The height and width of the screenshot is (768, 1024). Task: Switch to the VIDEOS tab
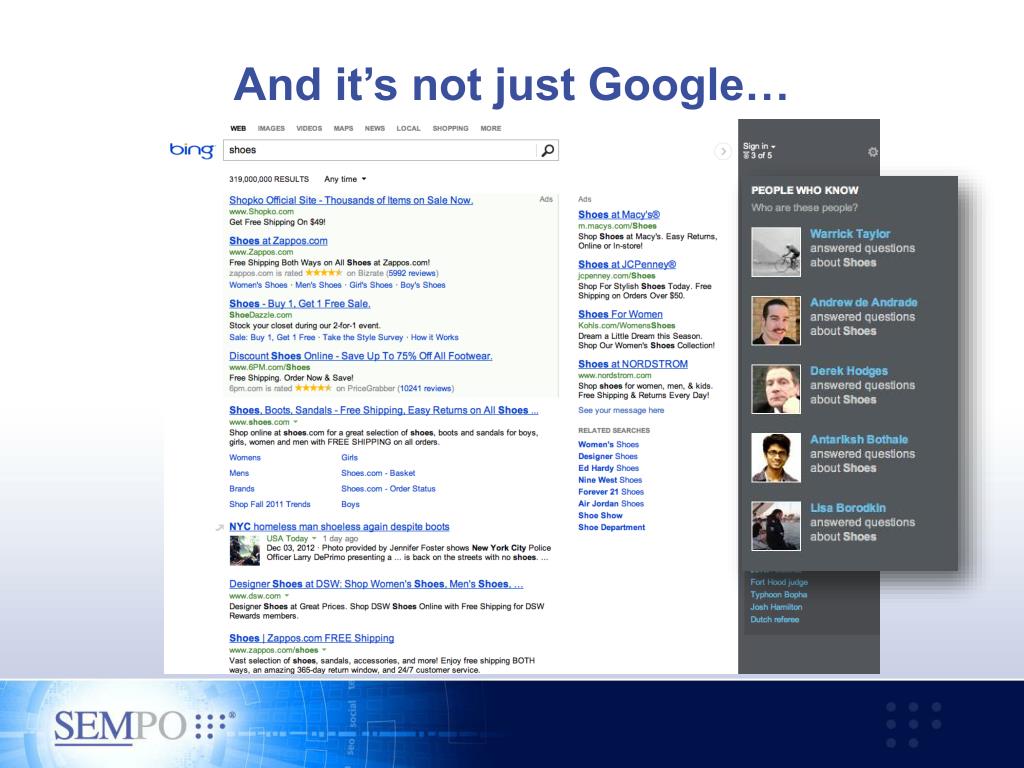tap(309, 129)
